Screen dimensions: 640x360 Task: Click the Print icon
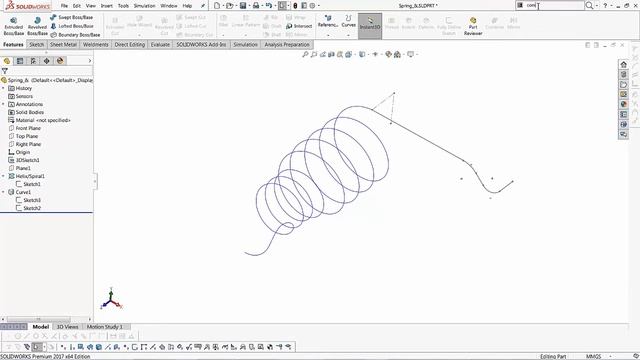256,6
